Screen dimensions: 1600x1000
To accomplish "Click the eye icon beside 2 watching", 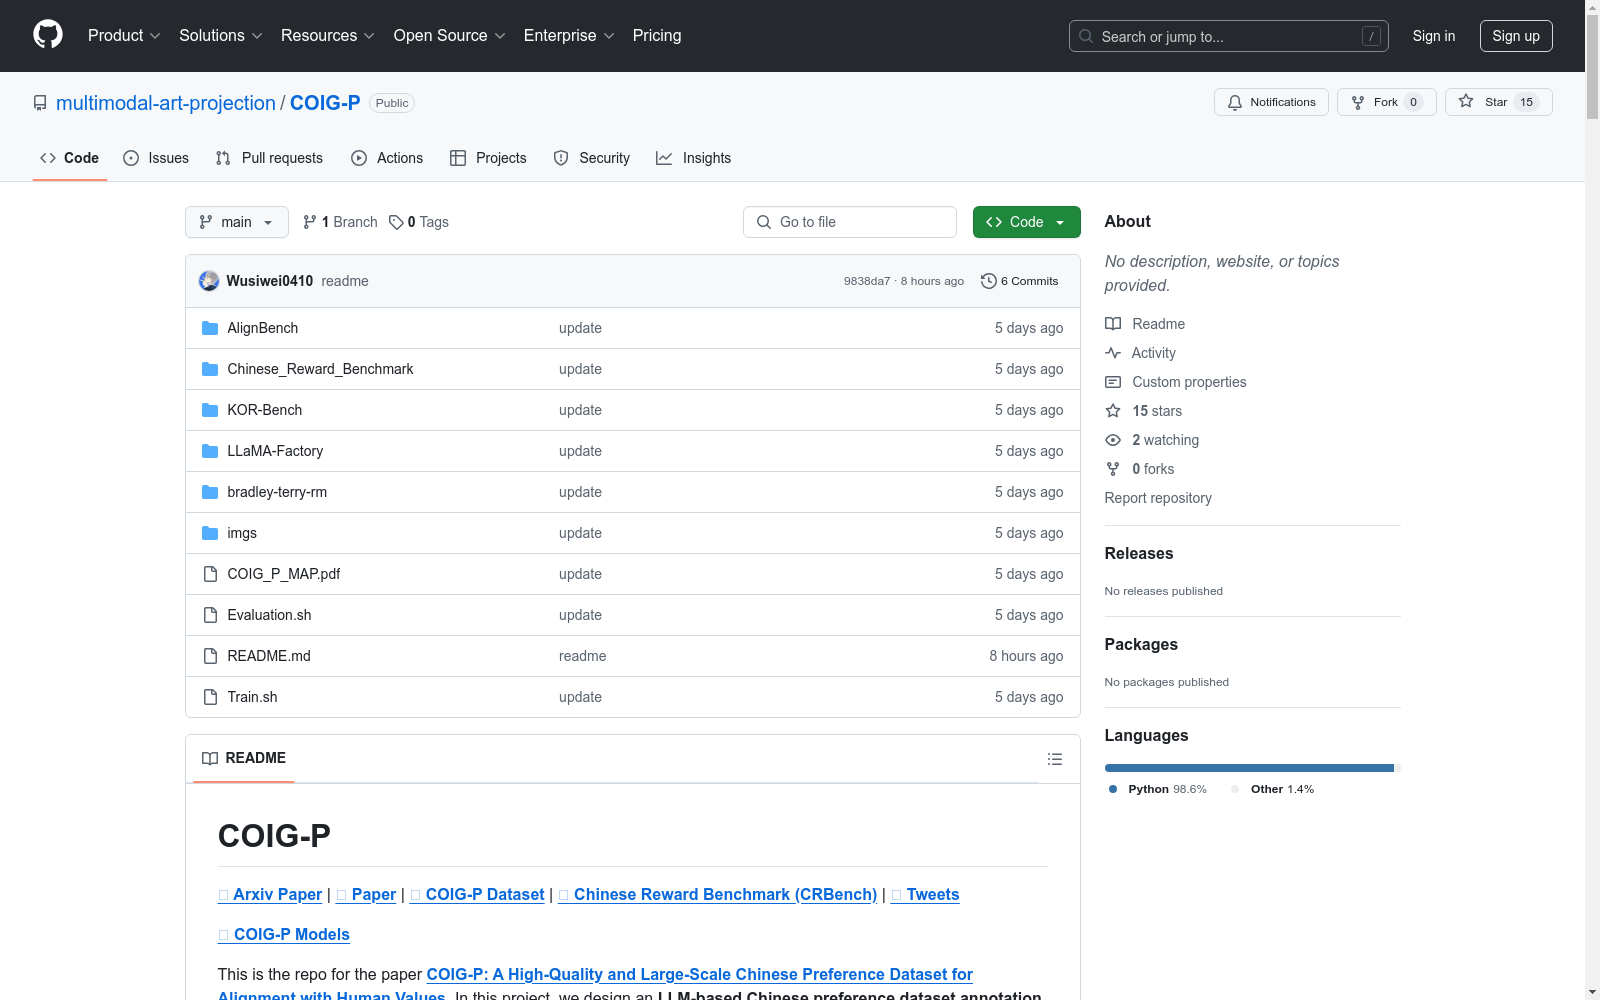I will click(x=1113, y=440).
